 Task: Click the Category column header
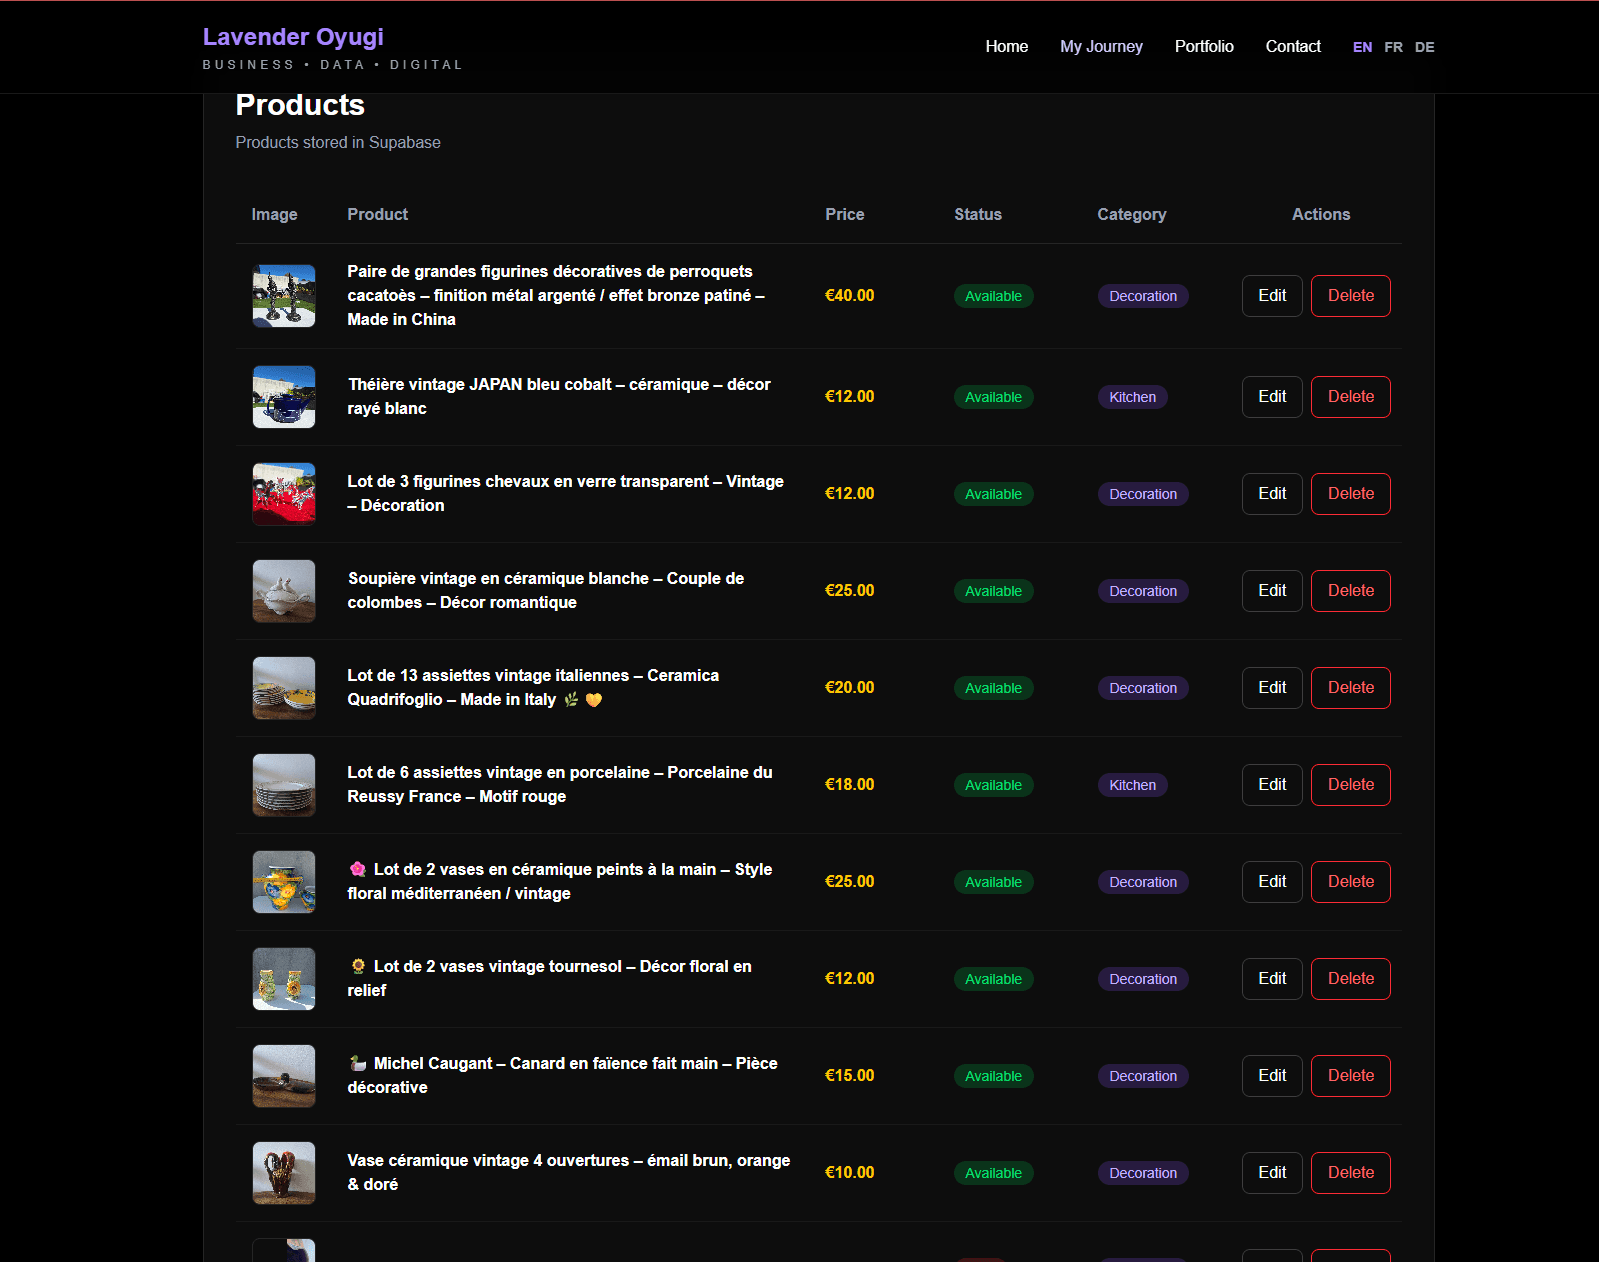coord(1131,214)
